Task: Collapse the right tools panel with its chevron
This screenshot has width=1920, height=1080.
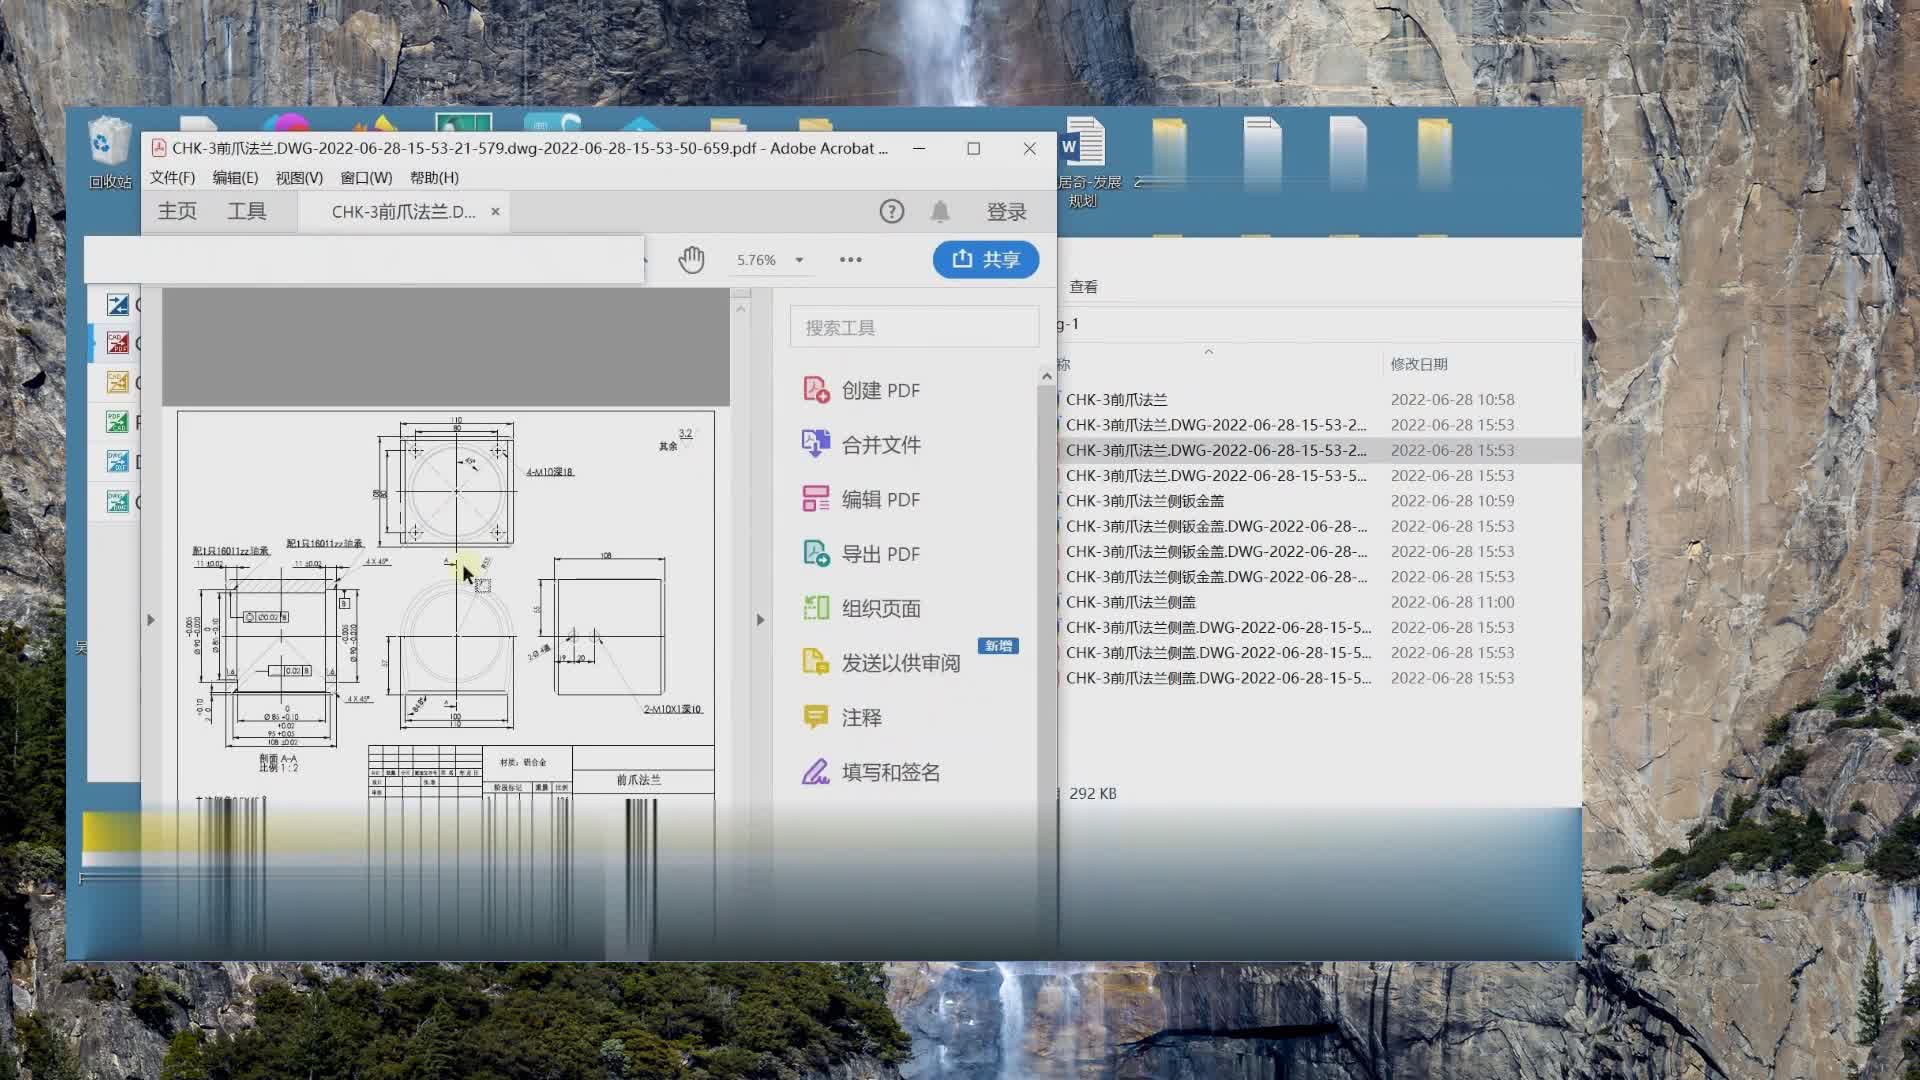Action: 761,620
